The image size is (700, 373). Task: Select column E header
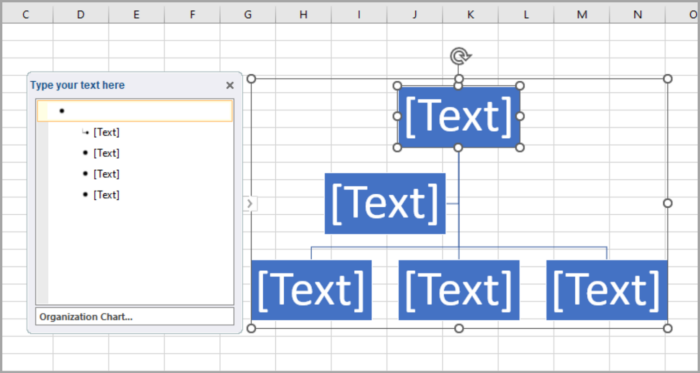[136, 15]
